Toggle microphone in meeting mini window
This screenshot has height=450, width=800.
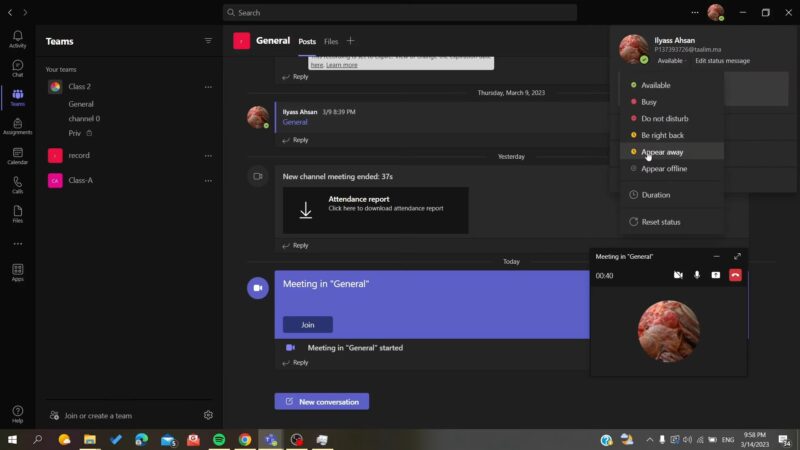click(697, 275)
